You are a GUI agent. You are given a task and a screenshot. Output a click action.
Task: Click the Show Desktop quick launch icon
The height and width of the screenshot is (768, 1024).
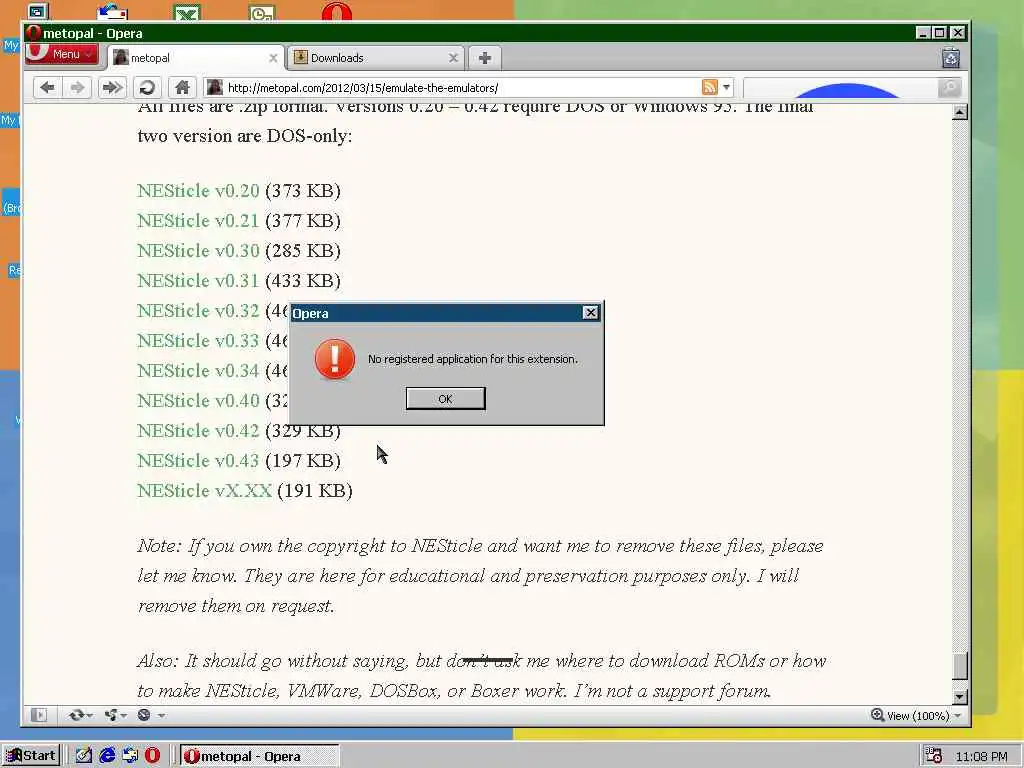click(x=84, y=756)
